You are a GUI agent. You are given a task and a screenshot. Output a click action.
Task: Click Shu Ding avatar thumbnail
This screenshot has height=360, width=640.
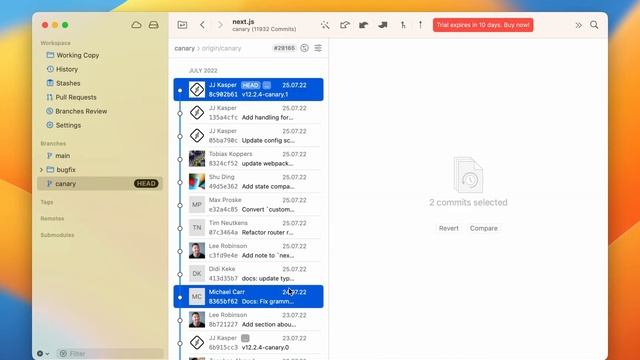(197, 182)
